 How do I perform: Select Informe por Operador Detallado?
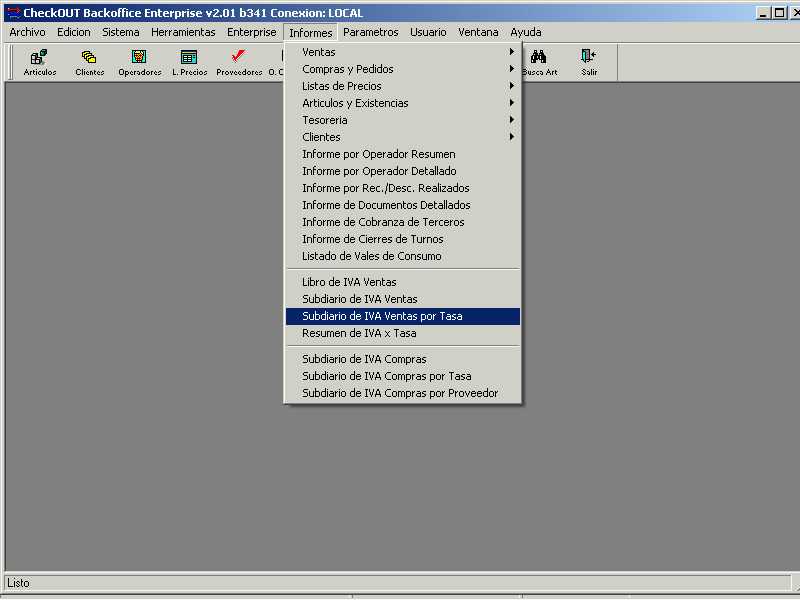[403, 171]
